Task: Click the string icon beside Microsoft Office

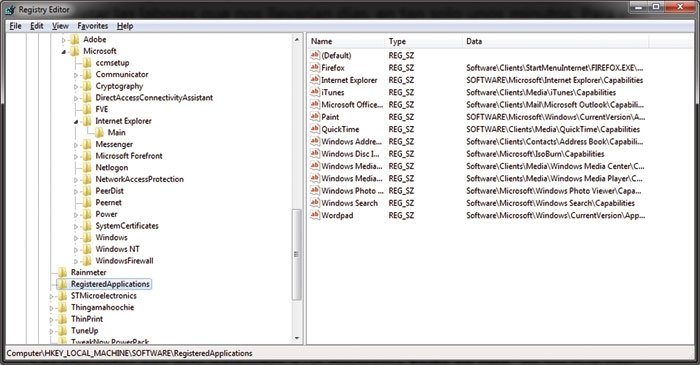Action: click(x=315, y=104)
